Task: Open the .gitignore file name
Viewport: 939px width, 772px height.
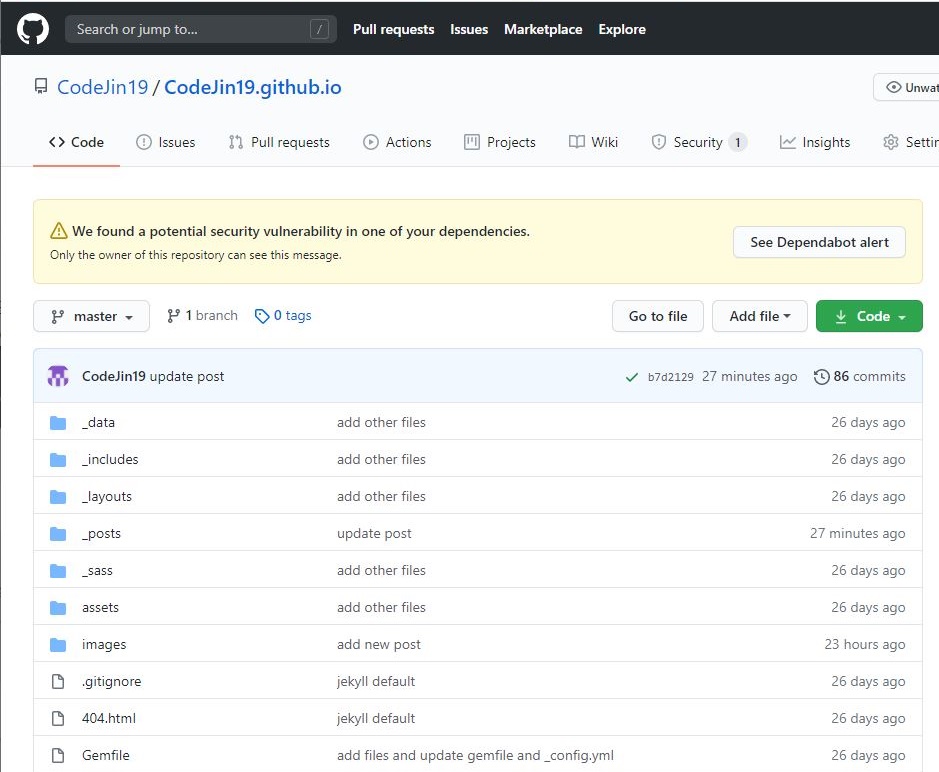Action: [x=111, y=682]
